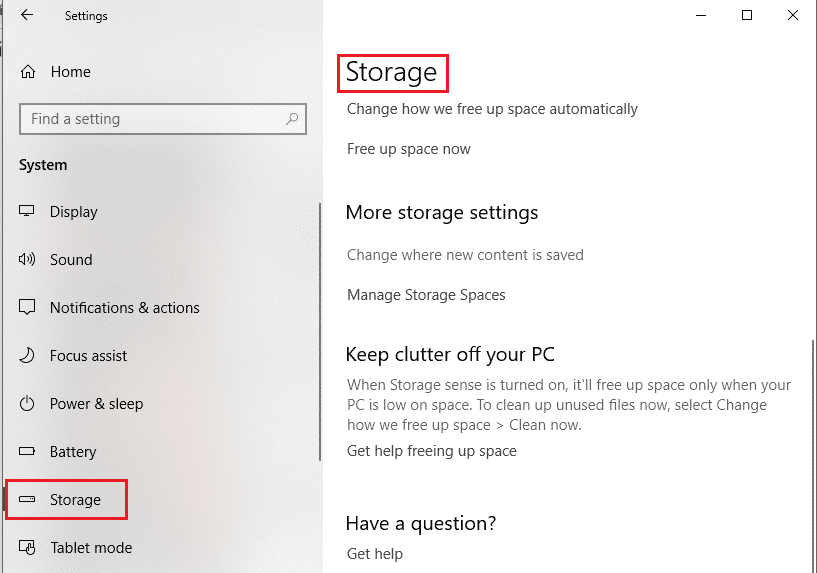817x573 pixels.
Task: Click Get help freeing up space link
Action: pos(431,451)
